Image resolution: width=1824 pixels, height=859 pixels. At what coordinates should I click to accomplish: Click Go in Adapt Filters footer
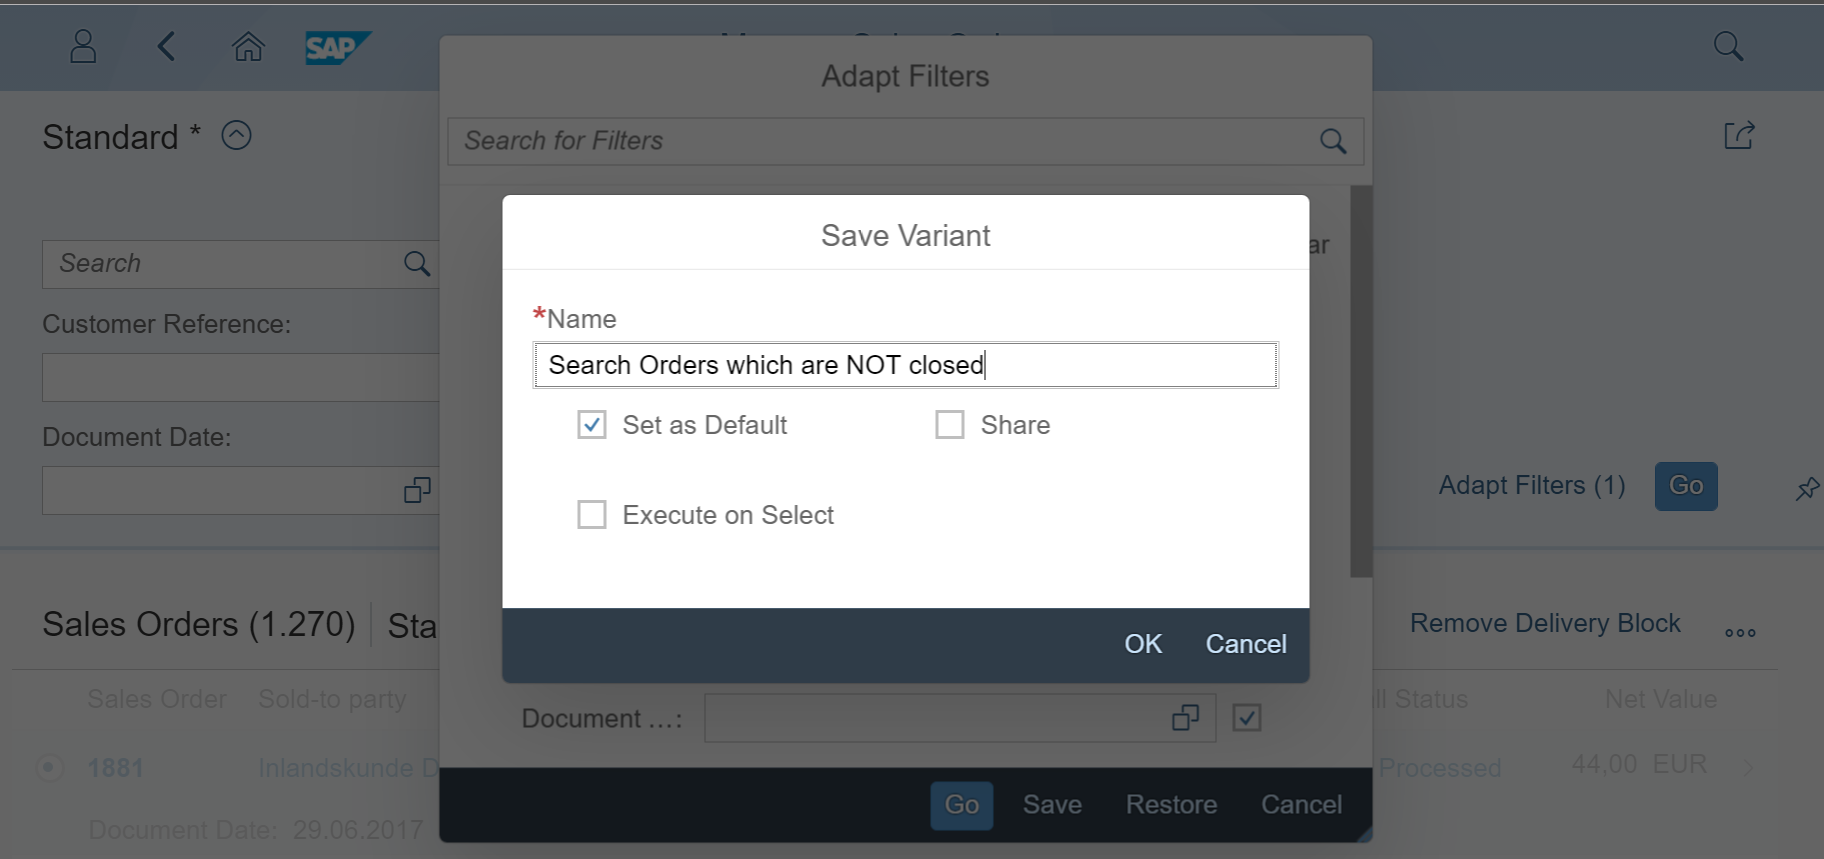point(962,805)
